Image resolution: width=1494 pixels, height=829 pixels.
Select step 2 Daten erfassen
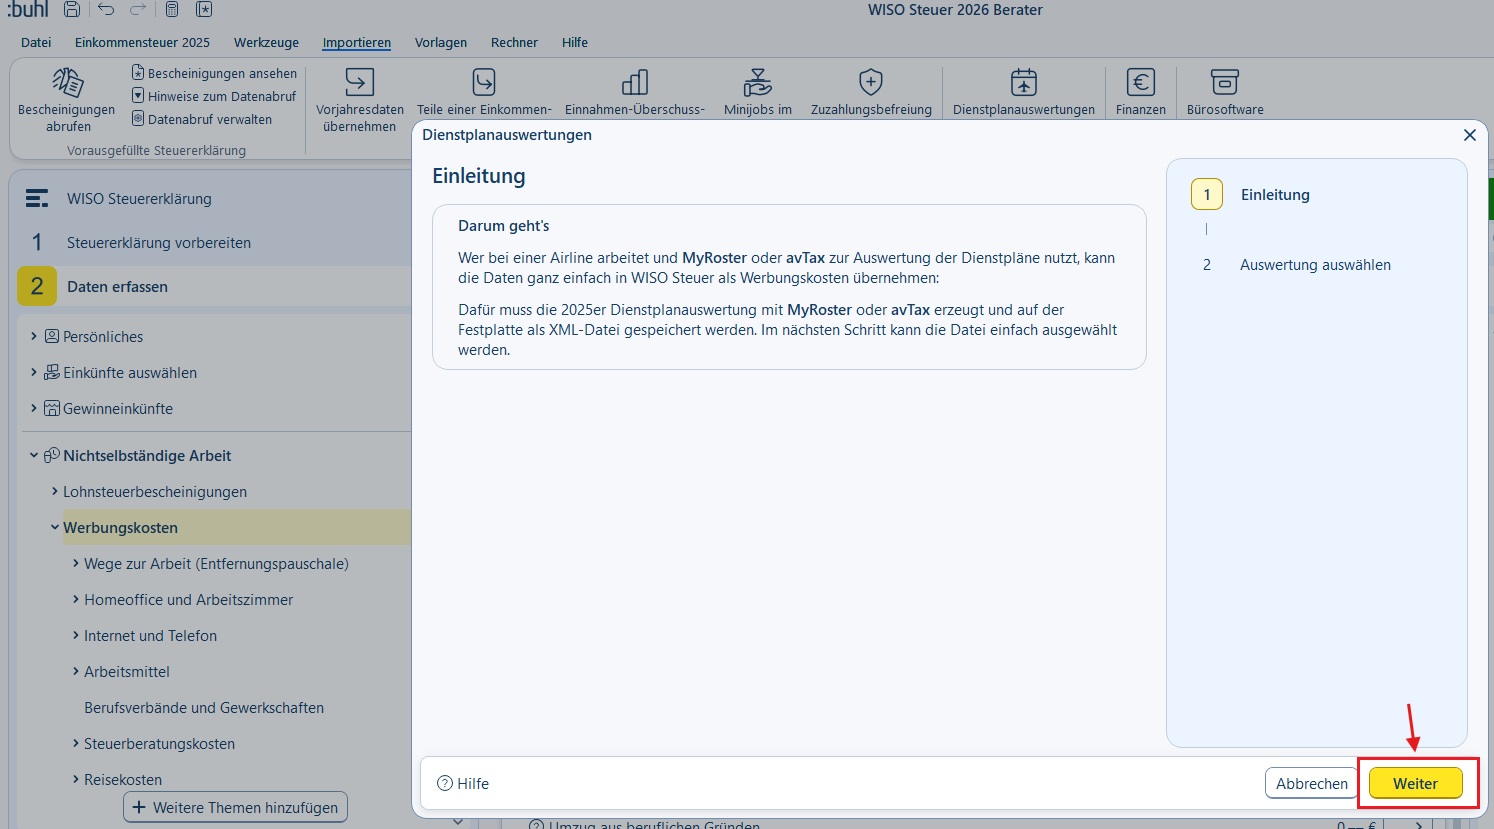[211, 286]
